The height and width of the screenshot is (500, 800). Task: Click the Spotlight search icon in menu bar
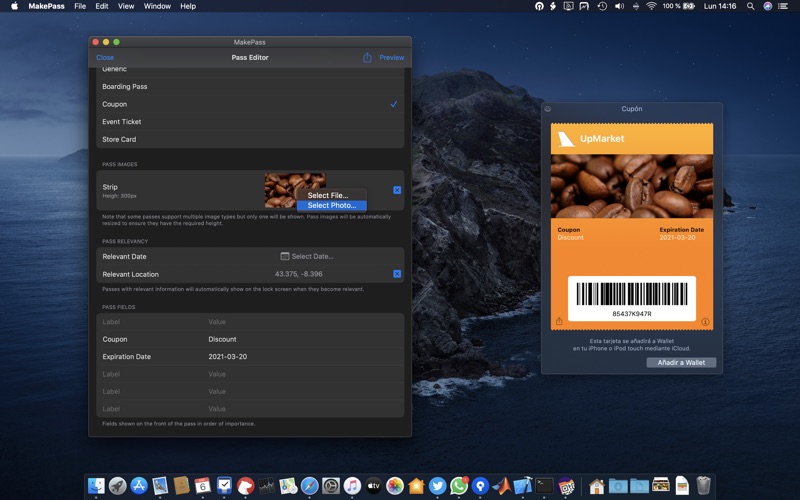pos(751,6)
